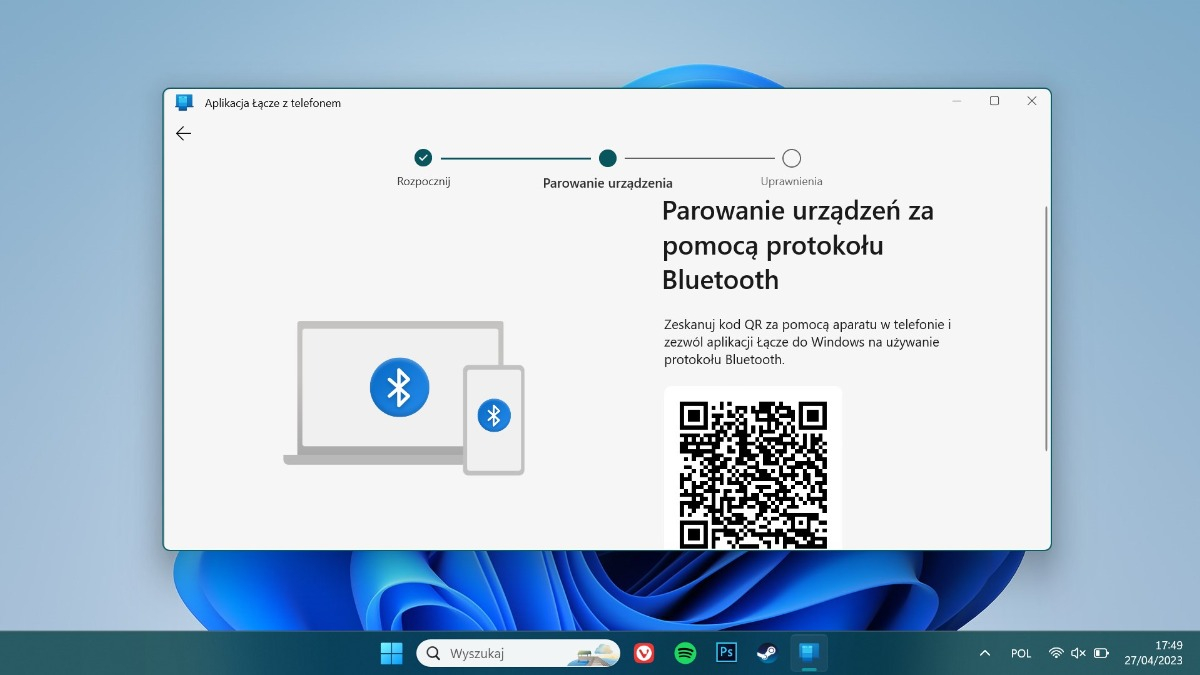Click the active Łącze z telefonem taskbar icon
The height and width of the screenshot is (675, 1200).
(808, 652)
